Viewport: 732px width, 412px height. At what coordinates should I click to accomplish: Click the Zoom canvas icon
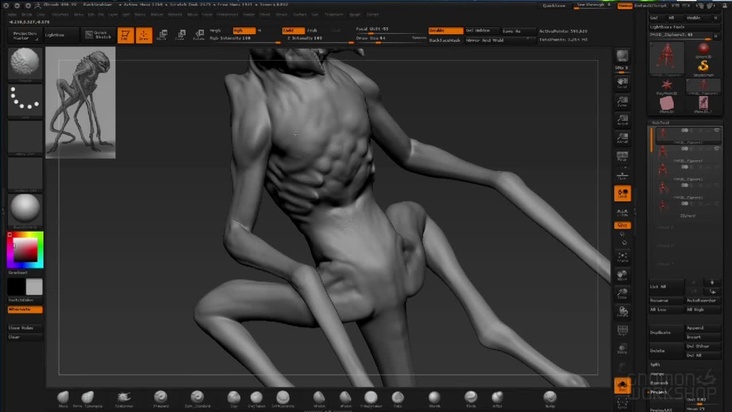coord(622,102)
